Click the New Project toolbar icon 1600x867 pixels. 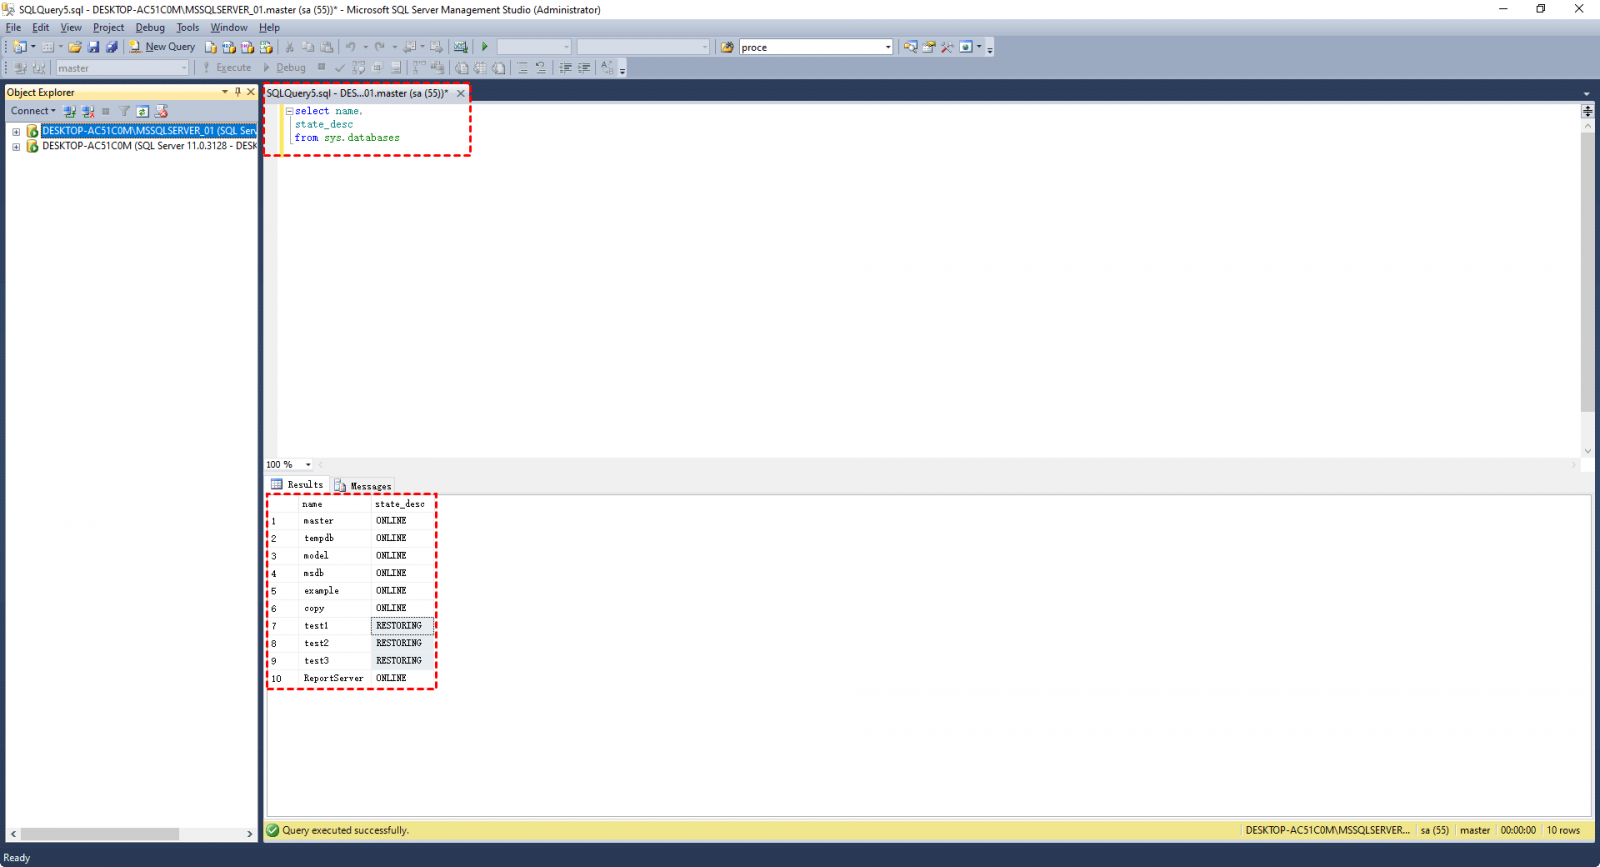coord(19,47)
